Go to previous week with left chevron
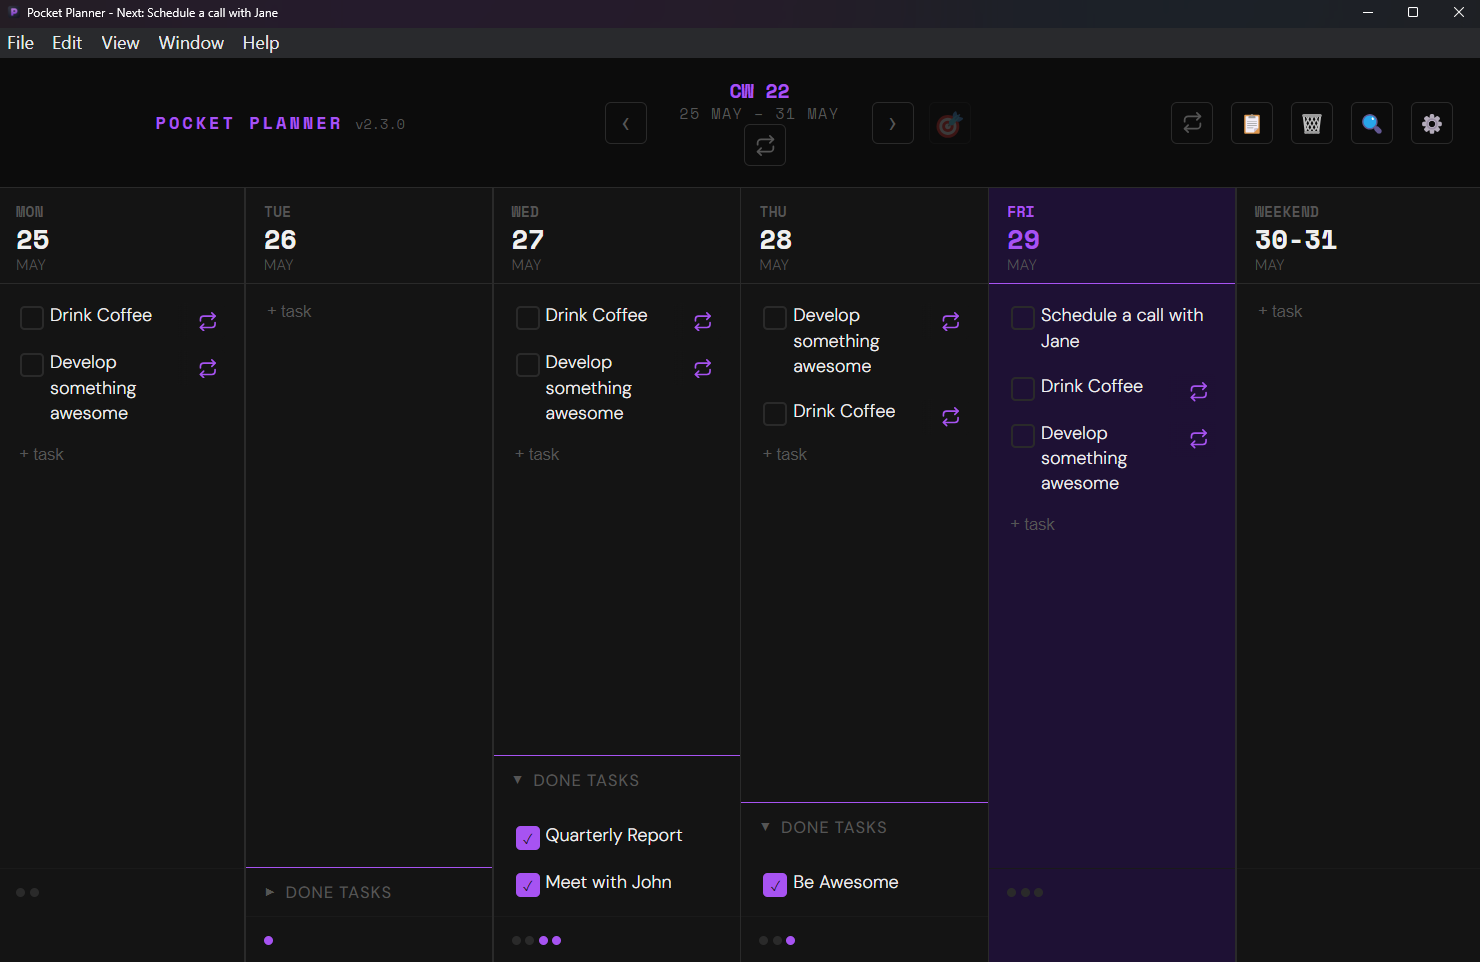The height and width of the screenshot is (962, 1480). (626, 124)
